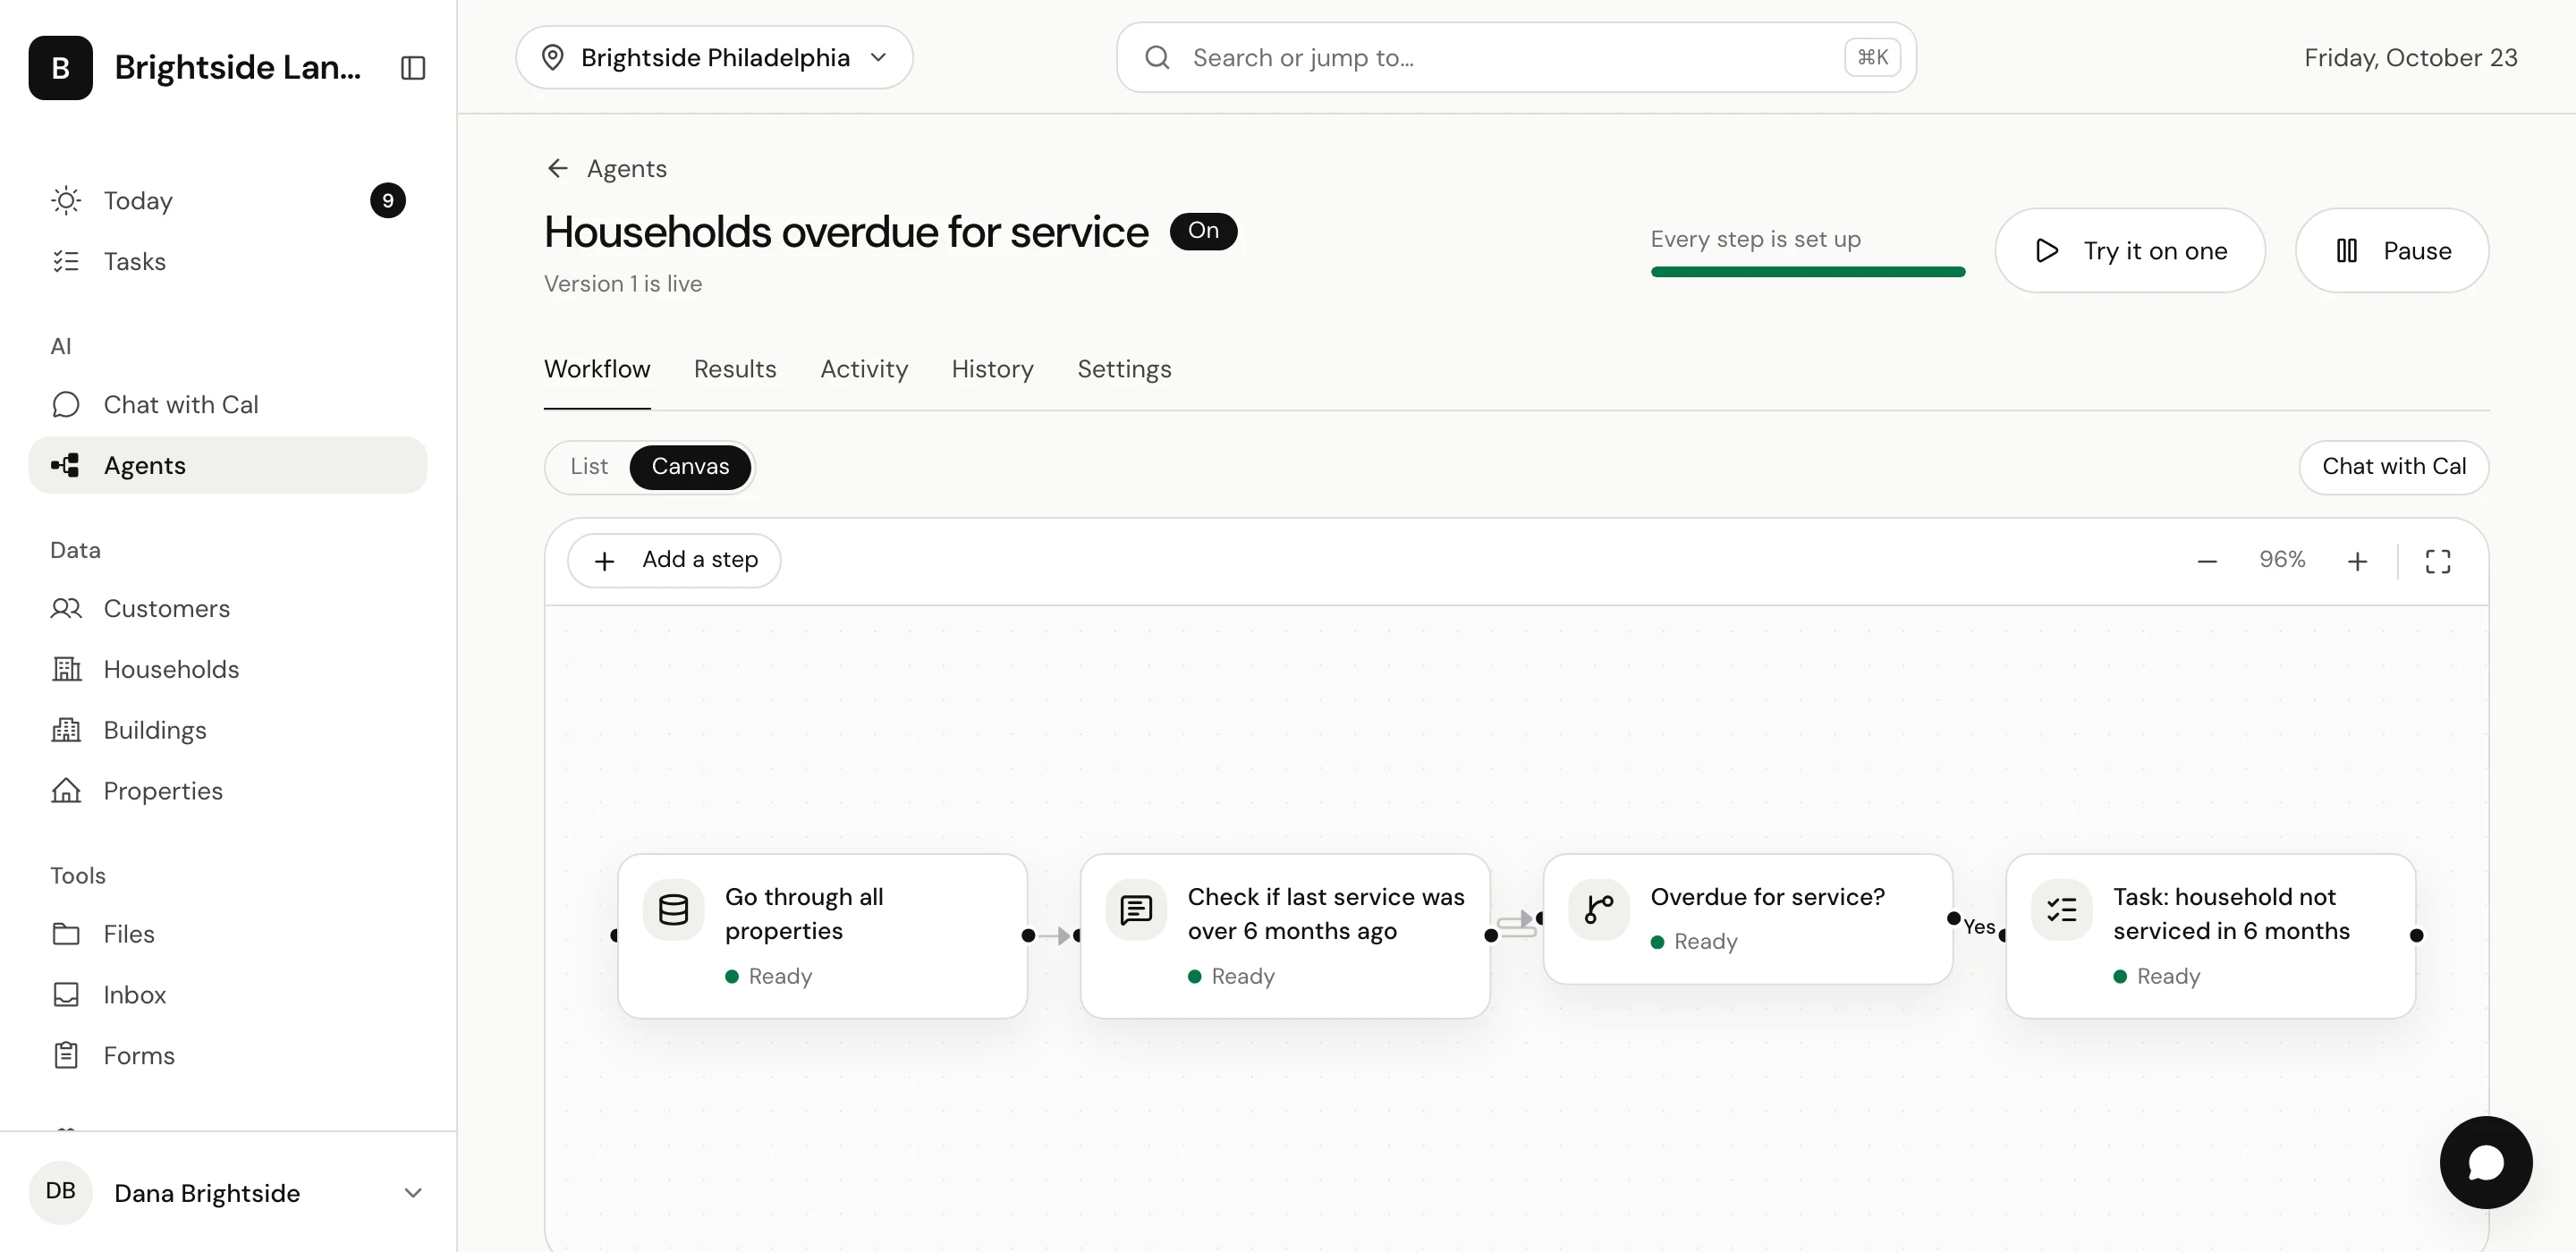The height and width of the screenshot is (1252, 2576).
Task: Select the Results tab
Action: 735,369
